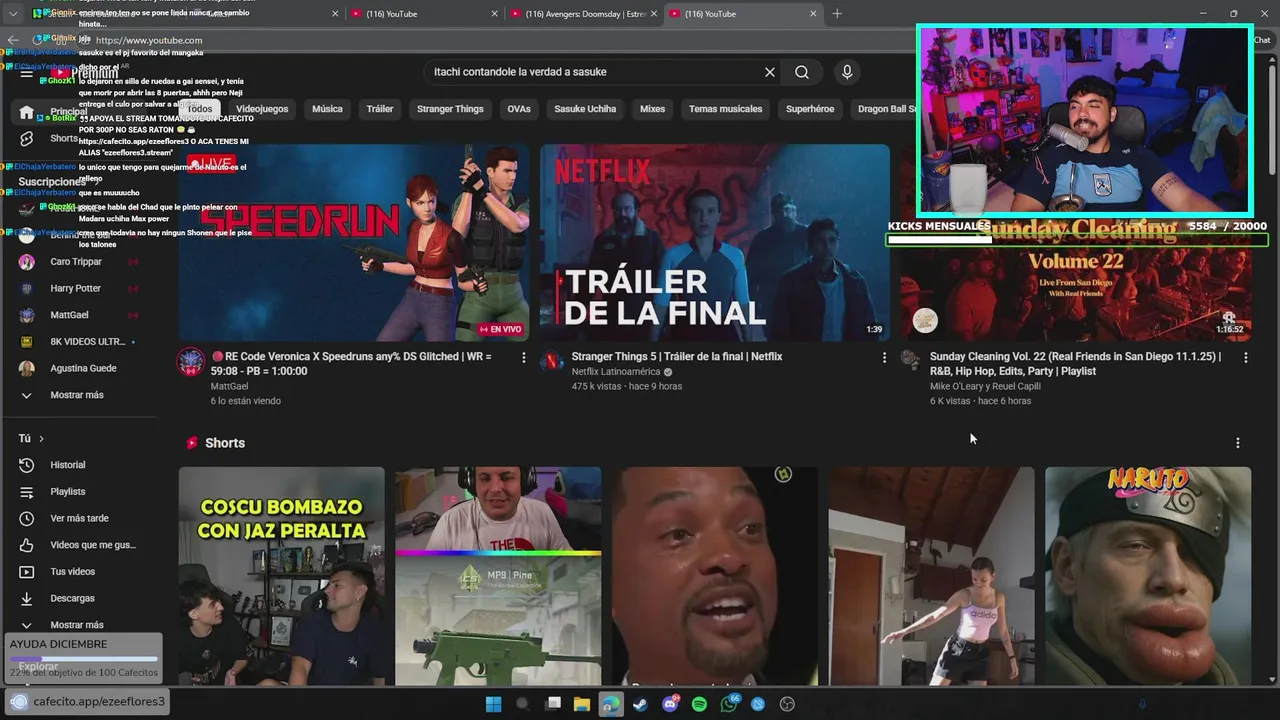This screenshot has height=720, width=1280.
Task: Click RE Code Veronica X Speedruns title
Action: tap(351, 364)
